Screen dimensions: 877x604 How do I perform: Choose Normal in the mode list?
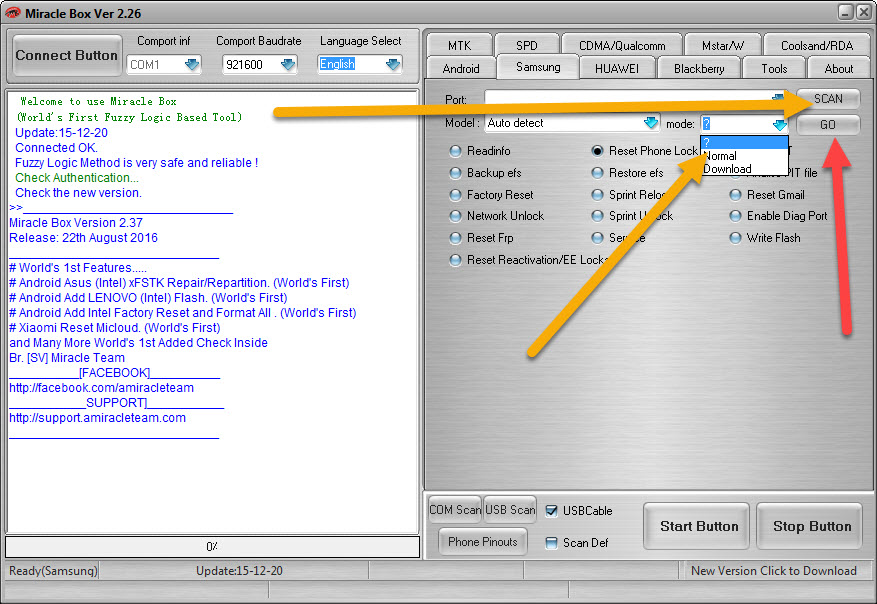744,156
